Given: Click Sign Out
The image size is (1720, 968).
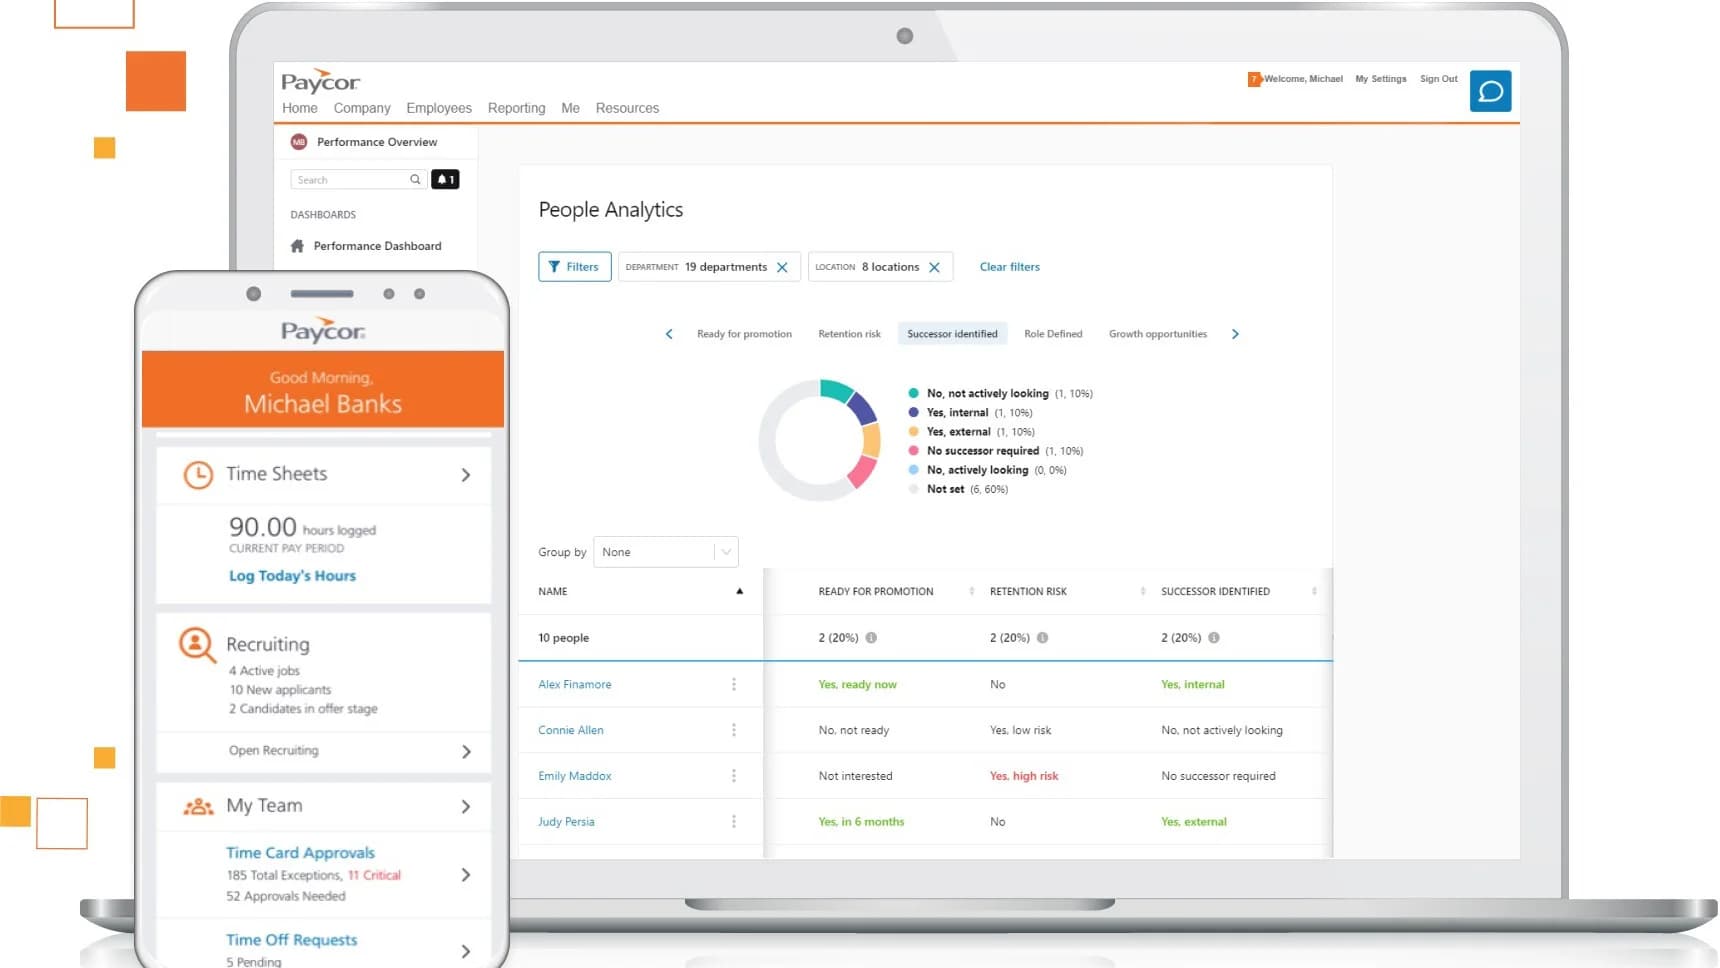Looking at the screenshot, I should (1439, 79).
